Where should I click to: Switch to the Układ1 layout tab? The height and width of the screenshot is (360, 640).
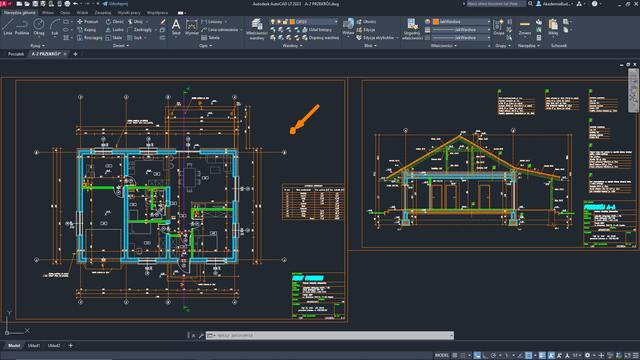click(x=34, y=346)
